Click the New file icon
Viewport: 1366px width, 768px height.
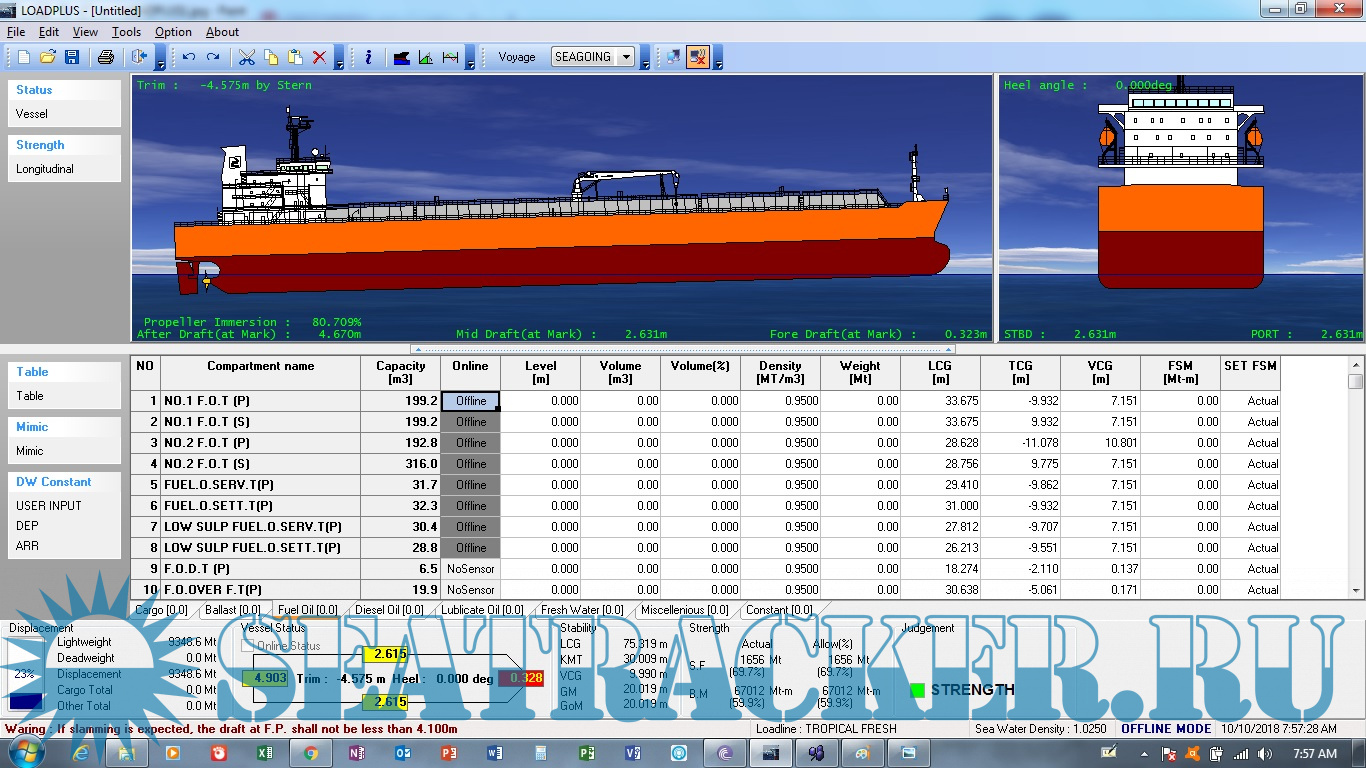coord(24,57)
